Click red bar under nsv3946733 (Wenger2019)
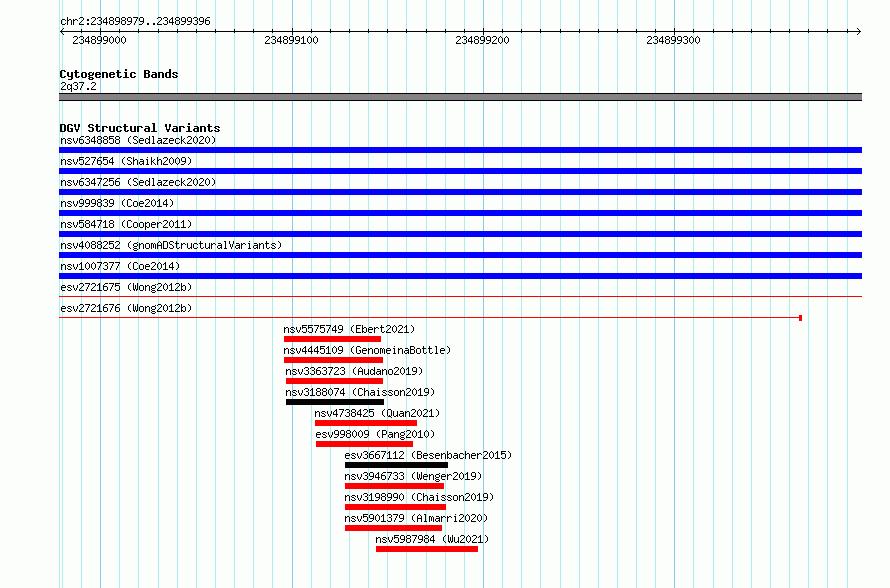The width and height of the screenshot is (890, 588). (394, 486)
